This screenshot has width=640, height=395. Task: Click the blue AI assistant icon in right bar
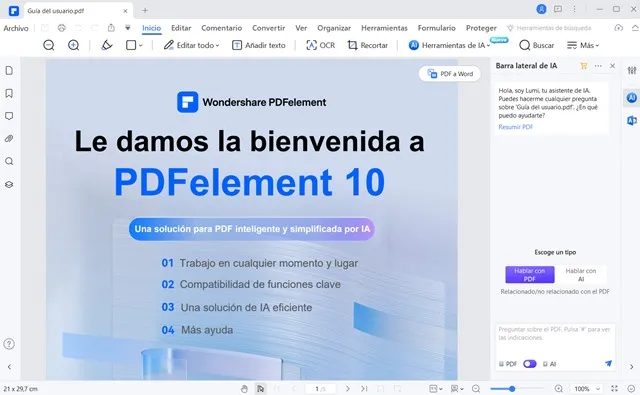[x=632, y=98]
